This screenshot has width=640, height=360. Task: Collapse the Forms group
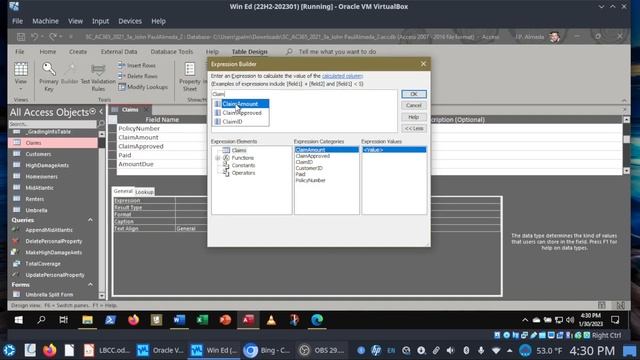90,284
